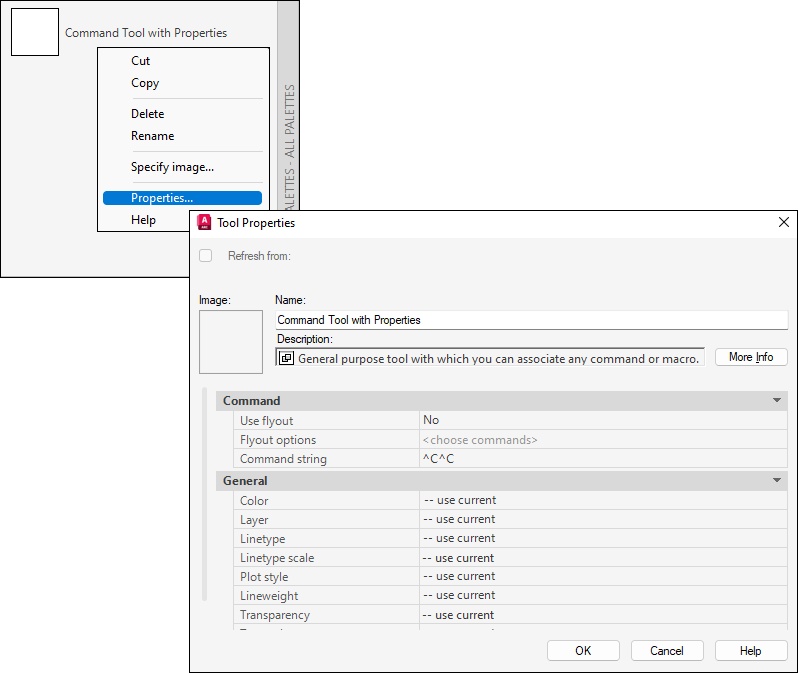Edit the Command string value ^C^C

pos(603,459)
